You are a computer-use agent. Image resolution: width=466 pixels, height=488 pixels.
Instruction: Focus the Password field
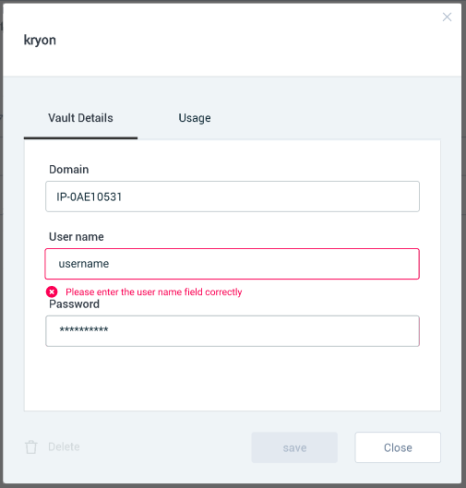coord(232,331)
